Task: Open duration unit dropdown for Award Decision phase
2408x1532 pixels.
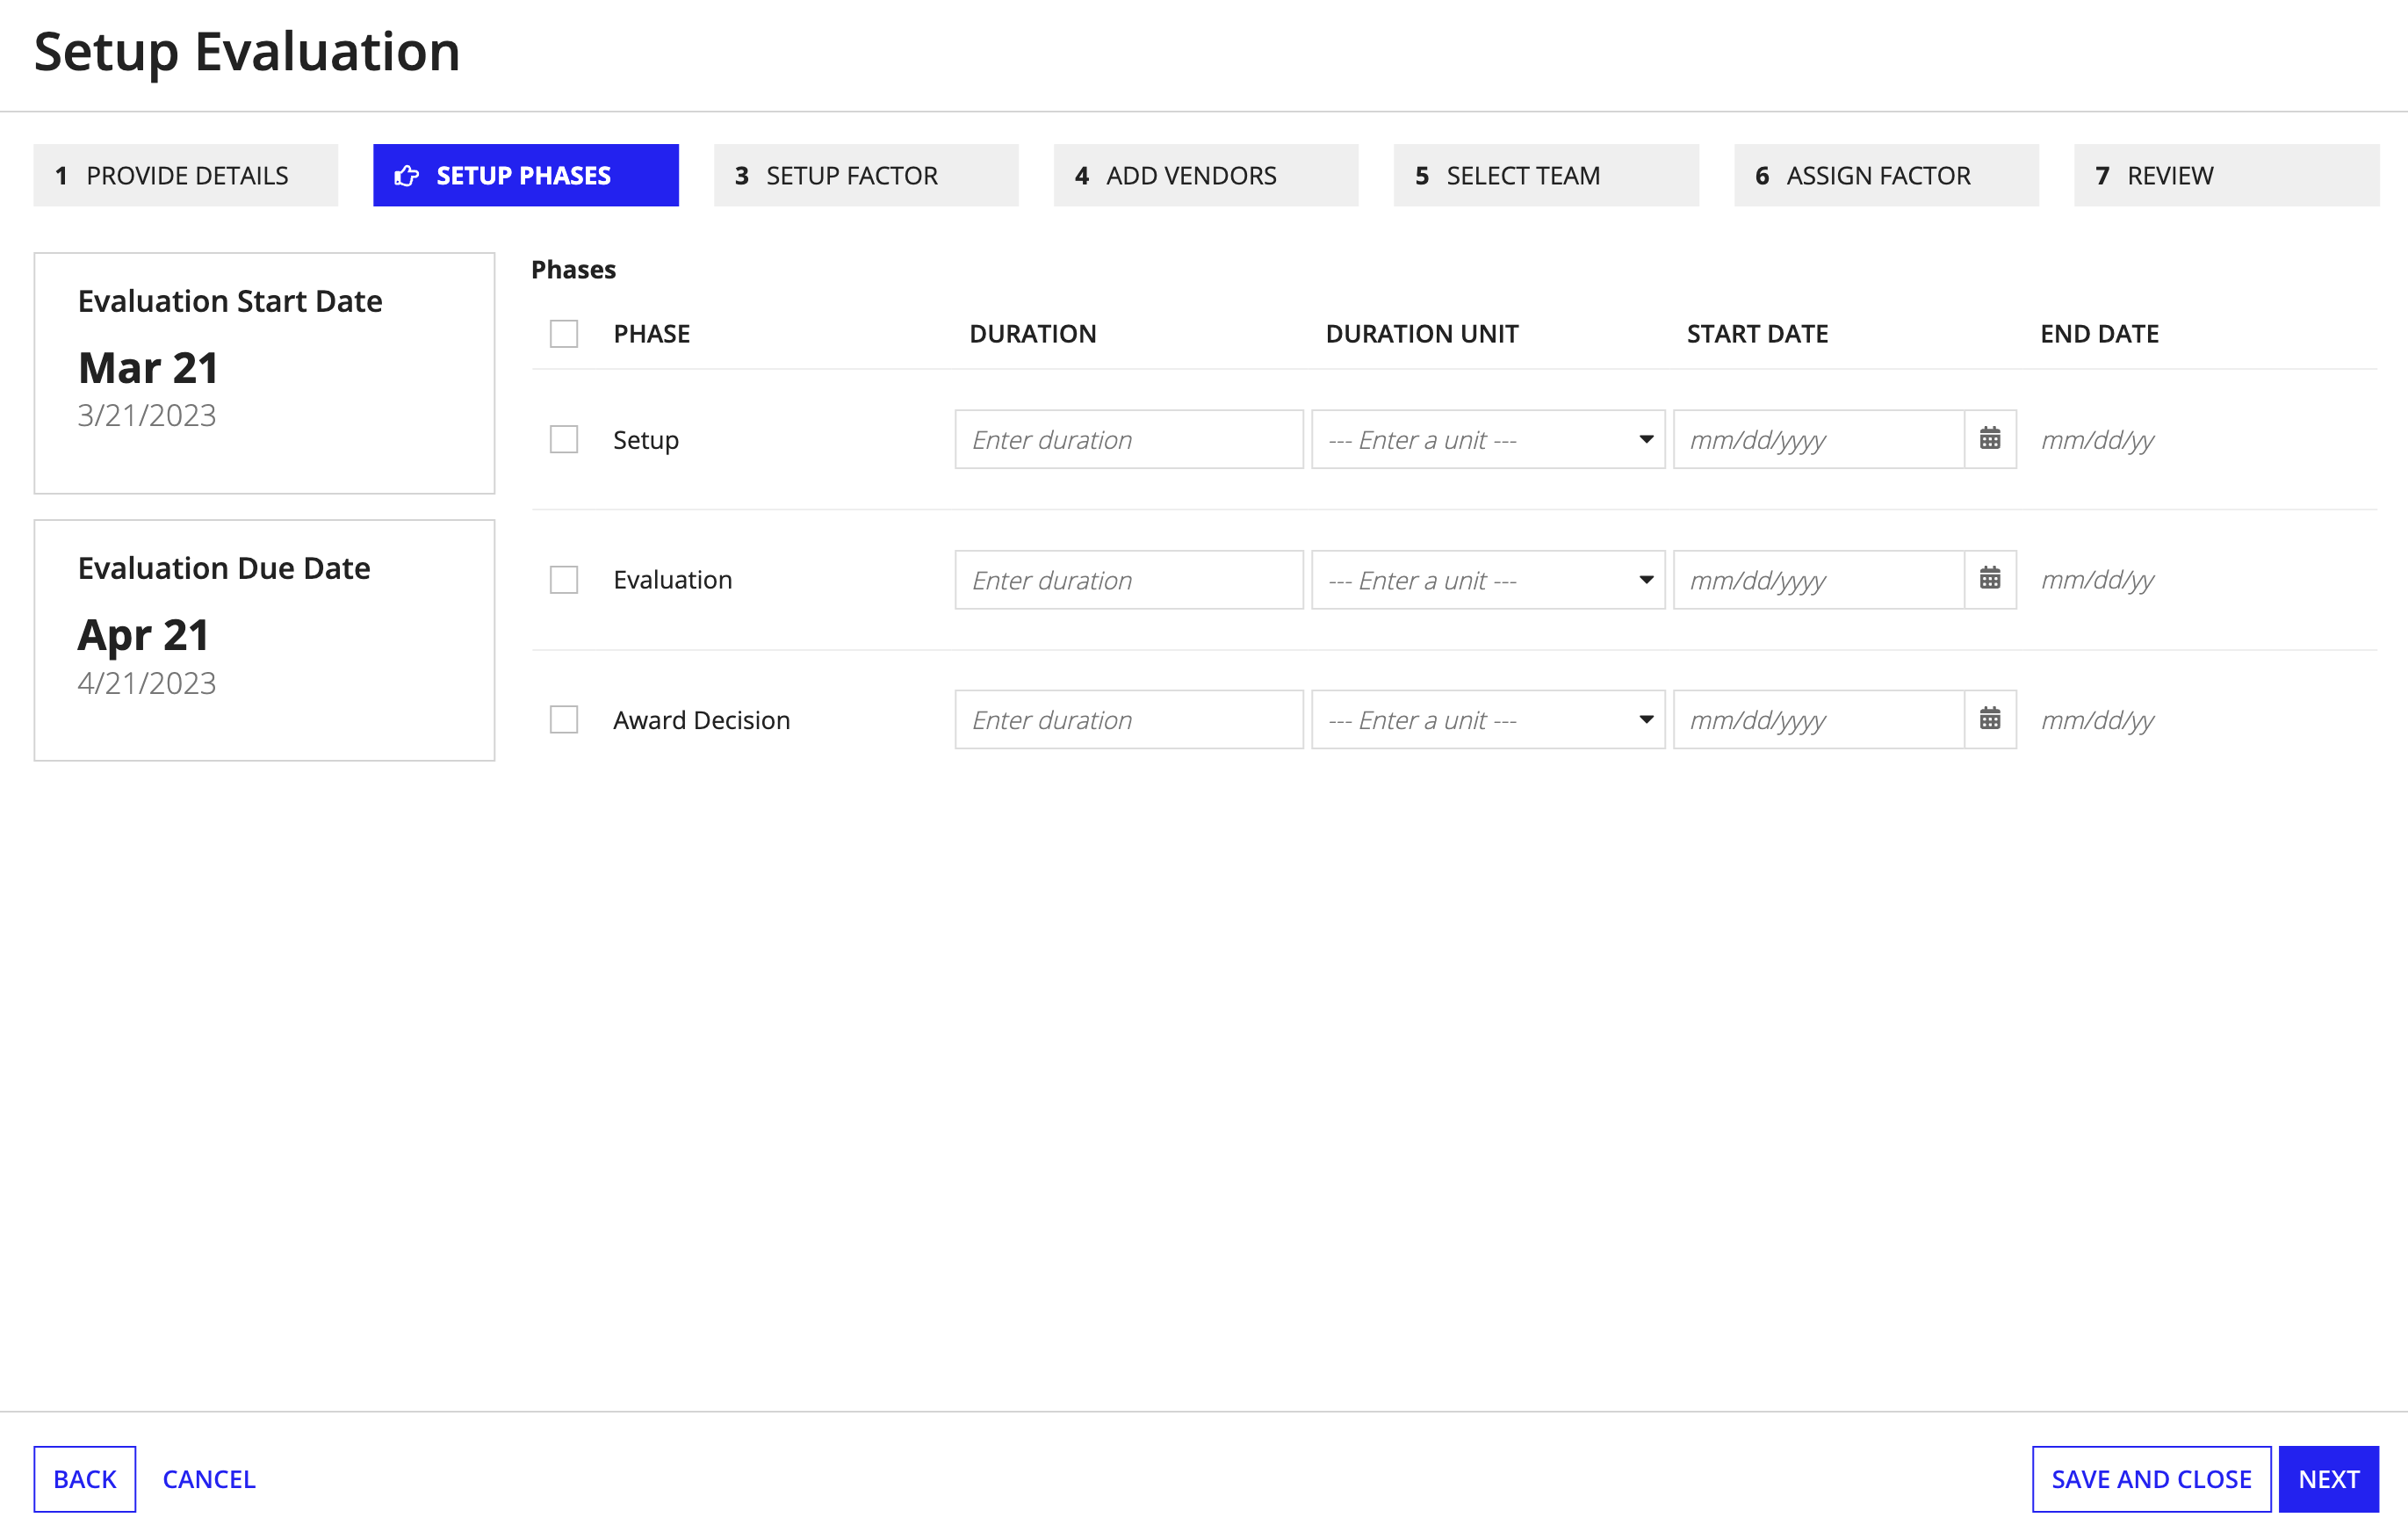Action: click(1488, 719)
